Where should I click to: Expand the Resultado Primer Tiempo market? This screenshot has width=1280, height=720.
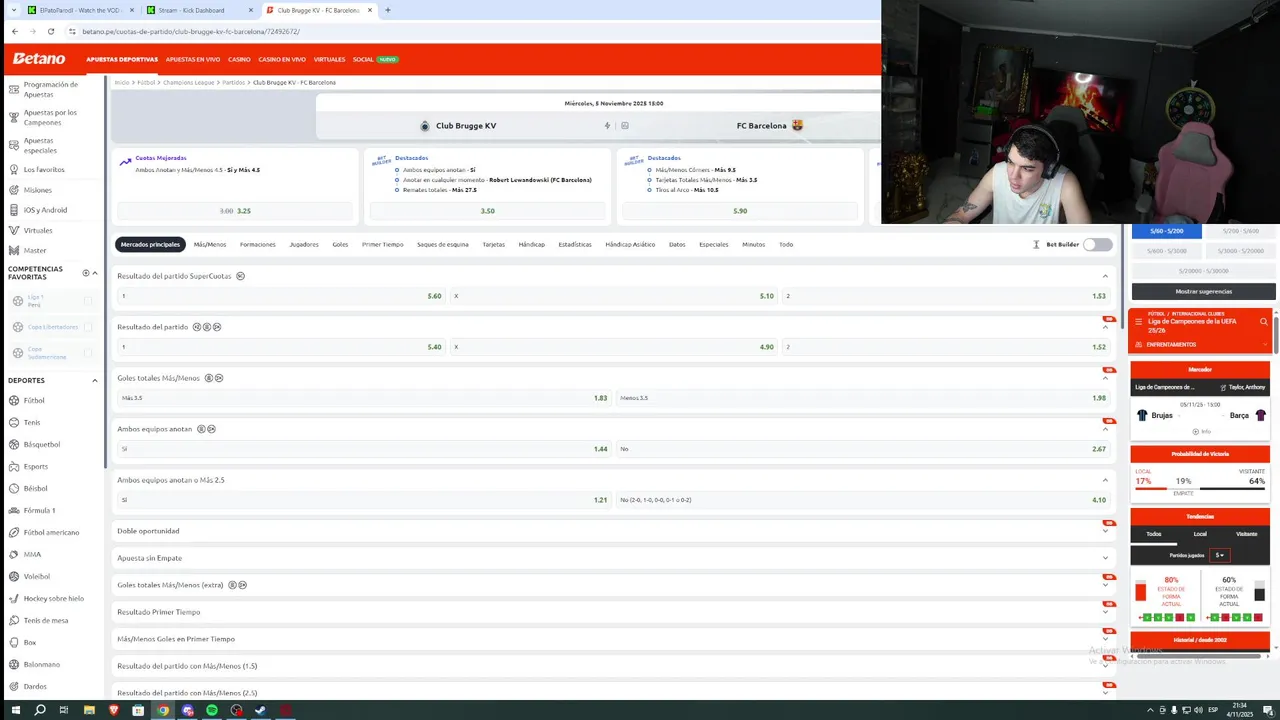point(1105,612)
